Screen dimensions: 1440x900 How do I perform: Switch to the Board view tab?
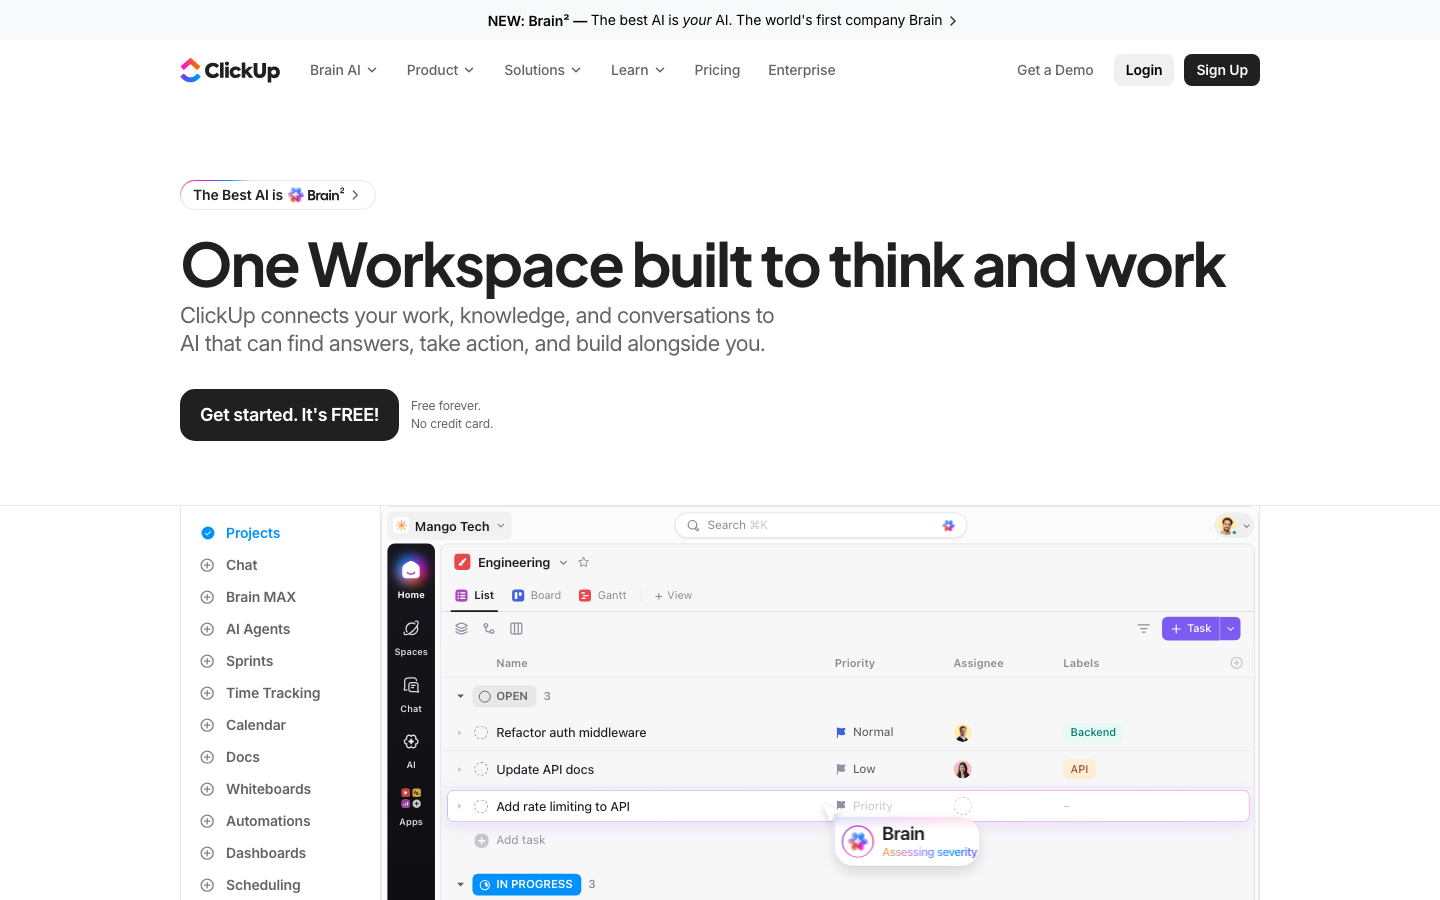(x=537, y=595)
